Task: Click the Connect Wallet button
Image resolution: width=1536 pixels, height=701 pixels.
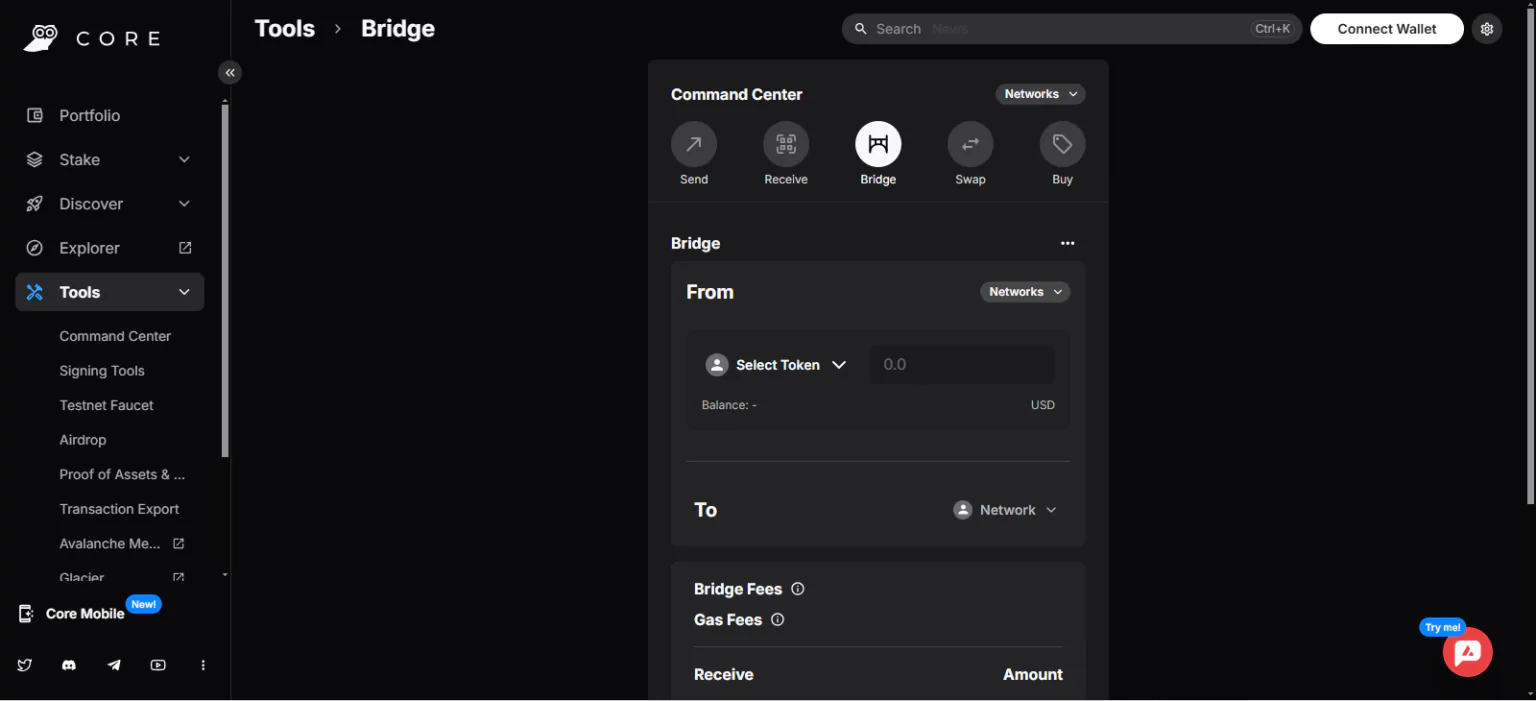Action: (1386, 29)
